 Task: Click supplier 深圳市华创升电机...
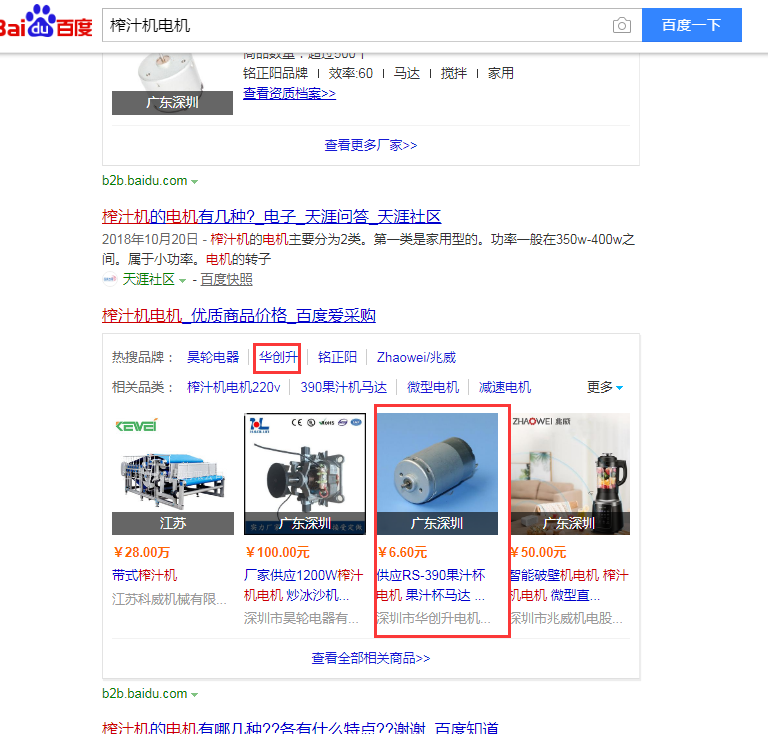click(433, 618)
